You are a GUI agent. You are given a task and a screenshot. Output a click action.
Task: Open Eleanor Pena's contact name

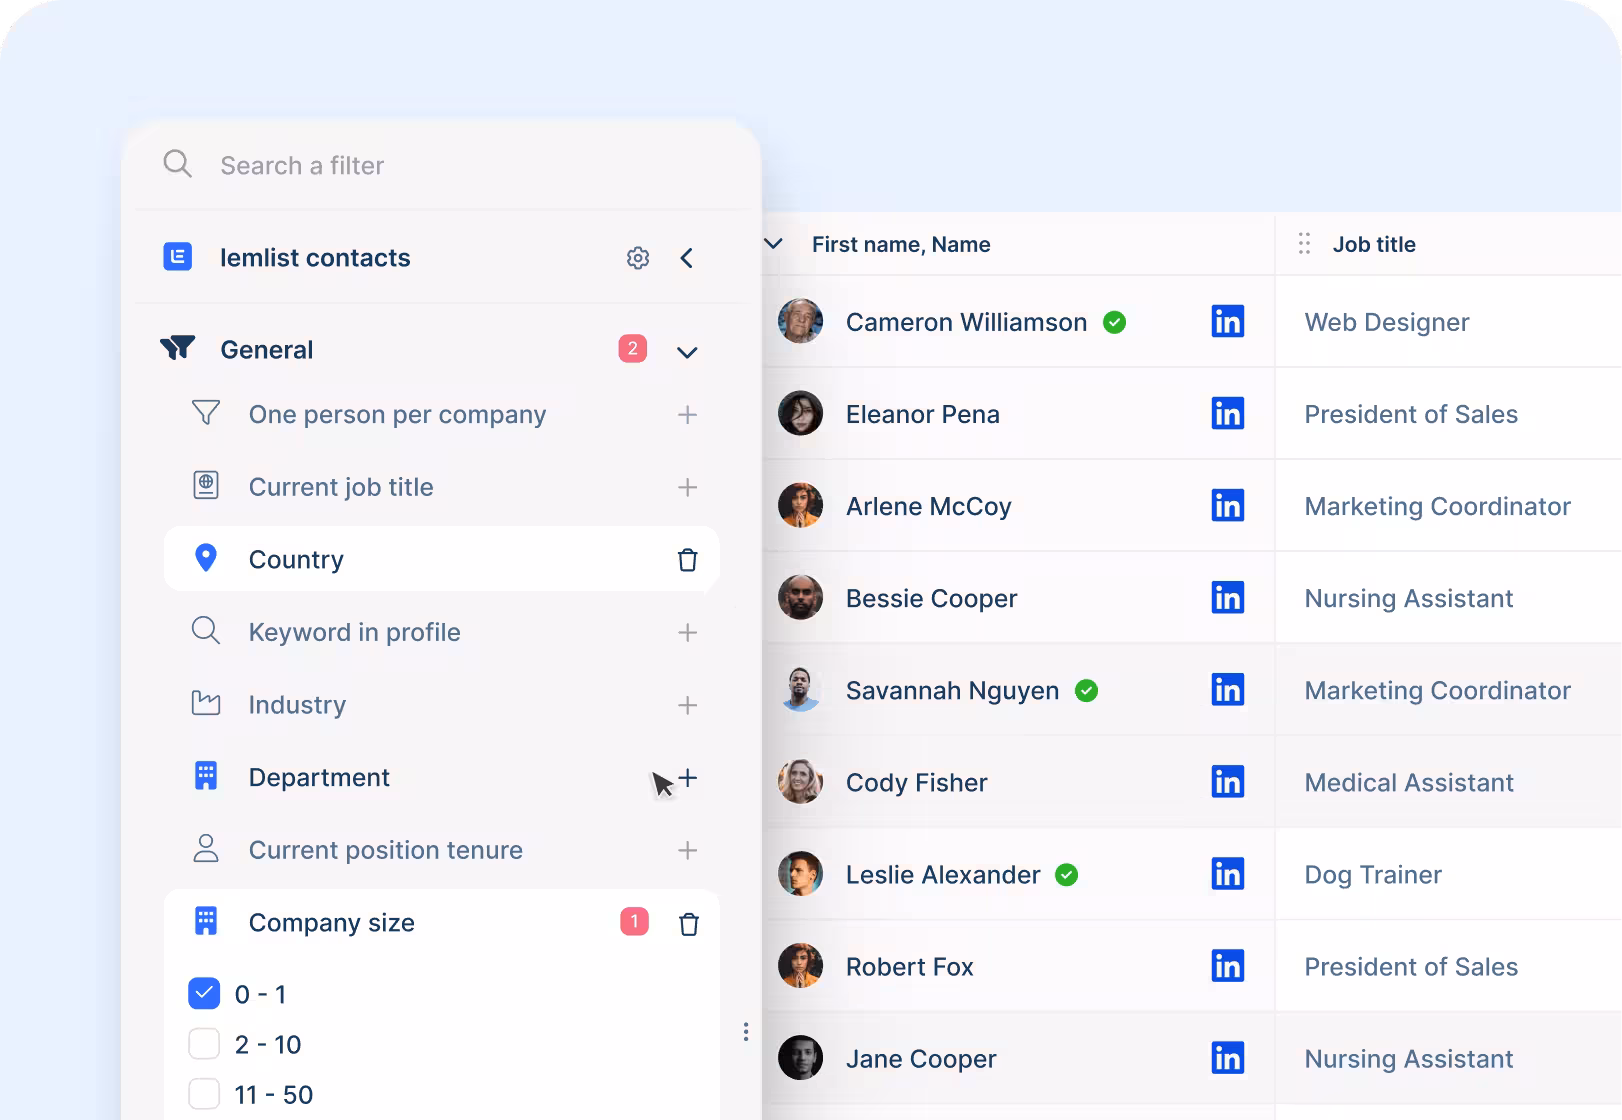(x=922, y=414)
